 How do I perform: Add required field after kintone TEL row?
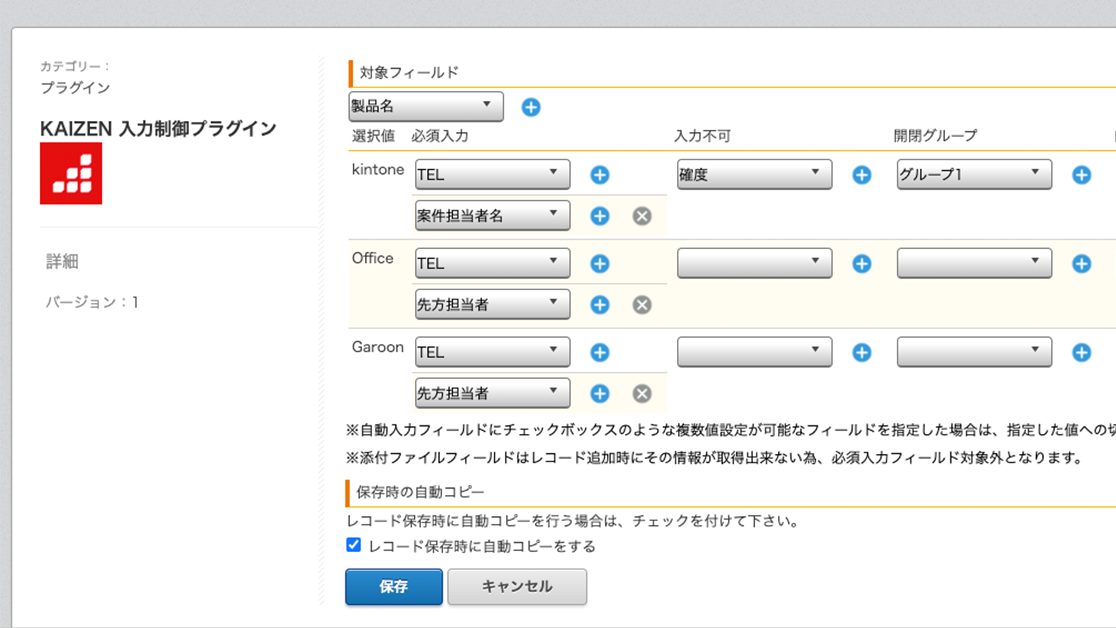(x=600, y=174)
